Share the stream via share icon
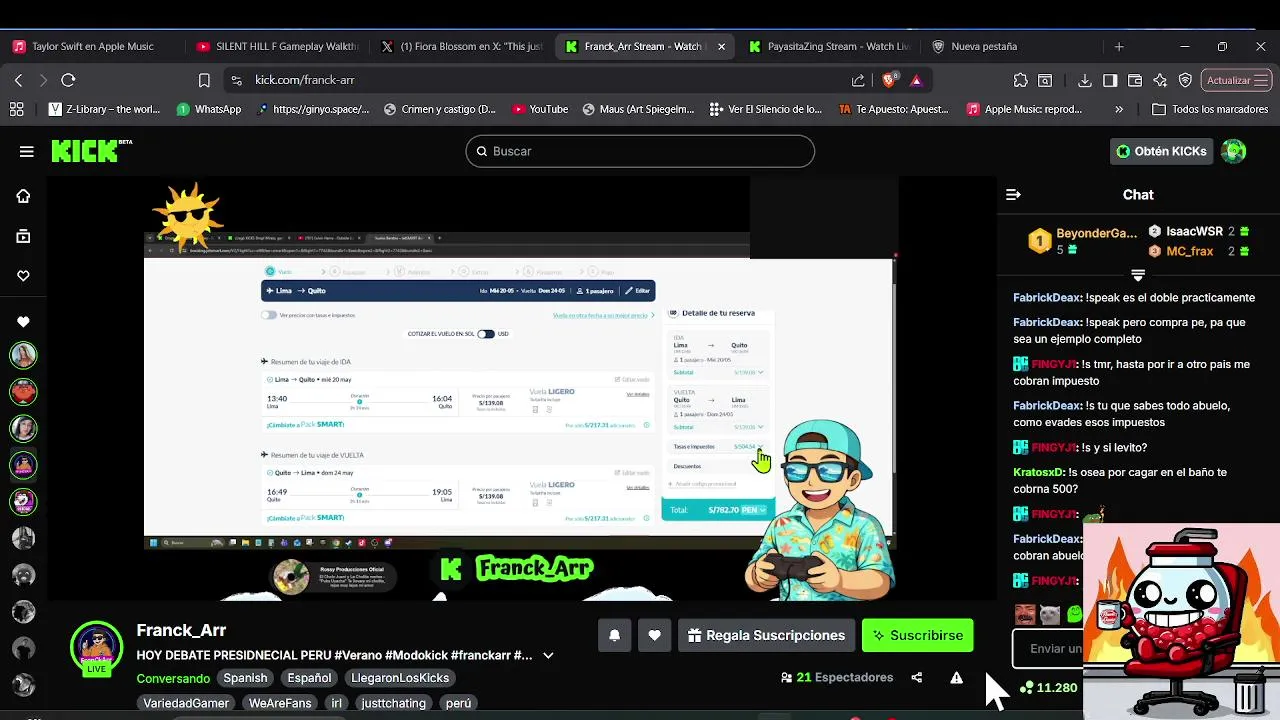This screenshot has width=1280, height=720. coord(917,677)
